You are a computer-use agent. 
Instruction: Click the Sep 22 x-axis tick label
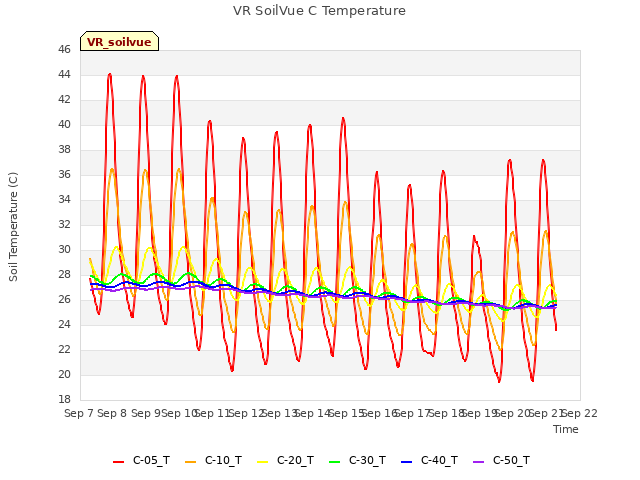coord(579,413)
